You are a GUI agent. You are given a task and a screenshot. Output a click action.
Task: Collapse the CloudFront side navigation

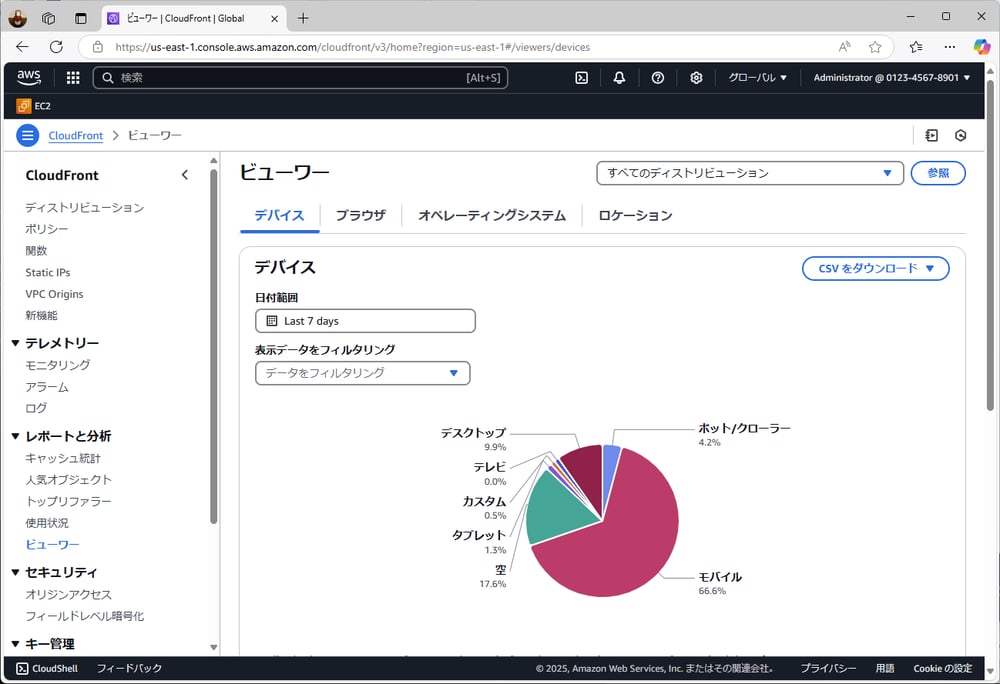[x=185, y=175]
